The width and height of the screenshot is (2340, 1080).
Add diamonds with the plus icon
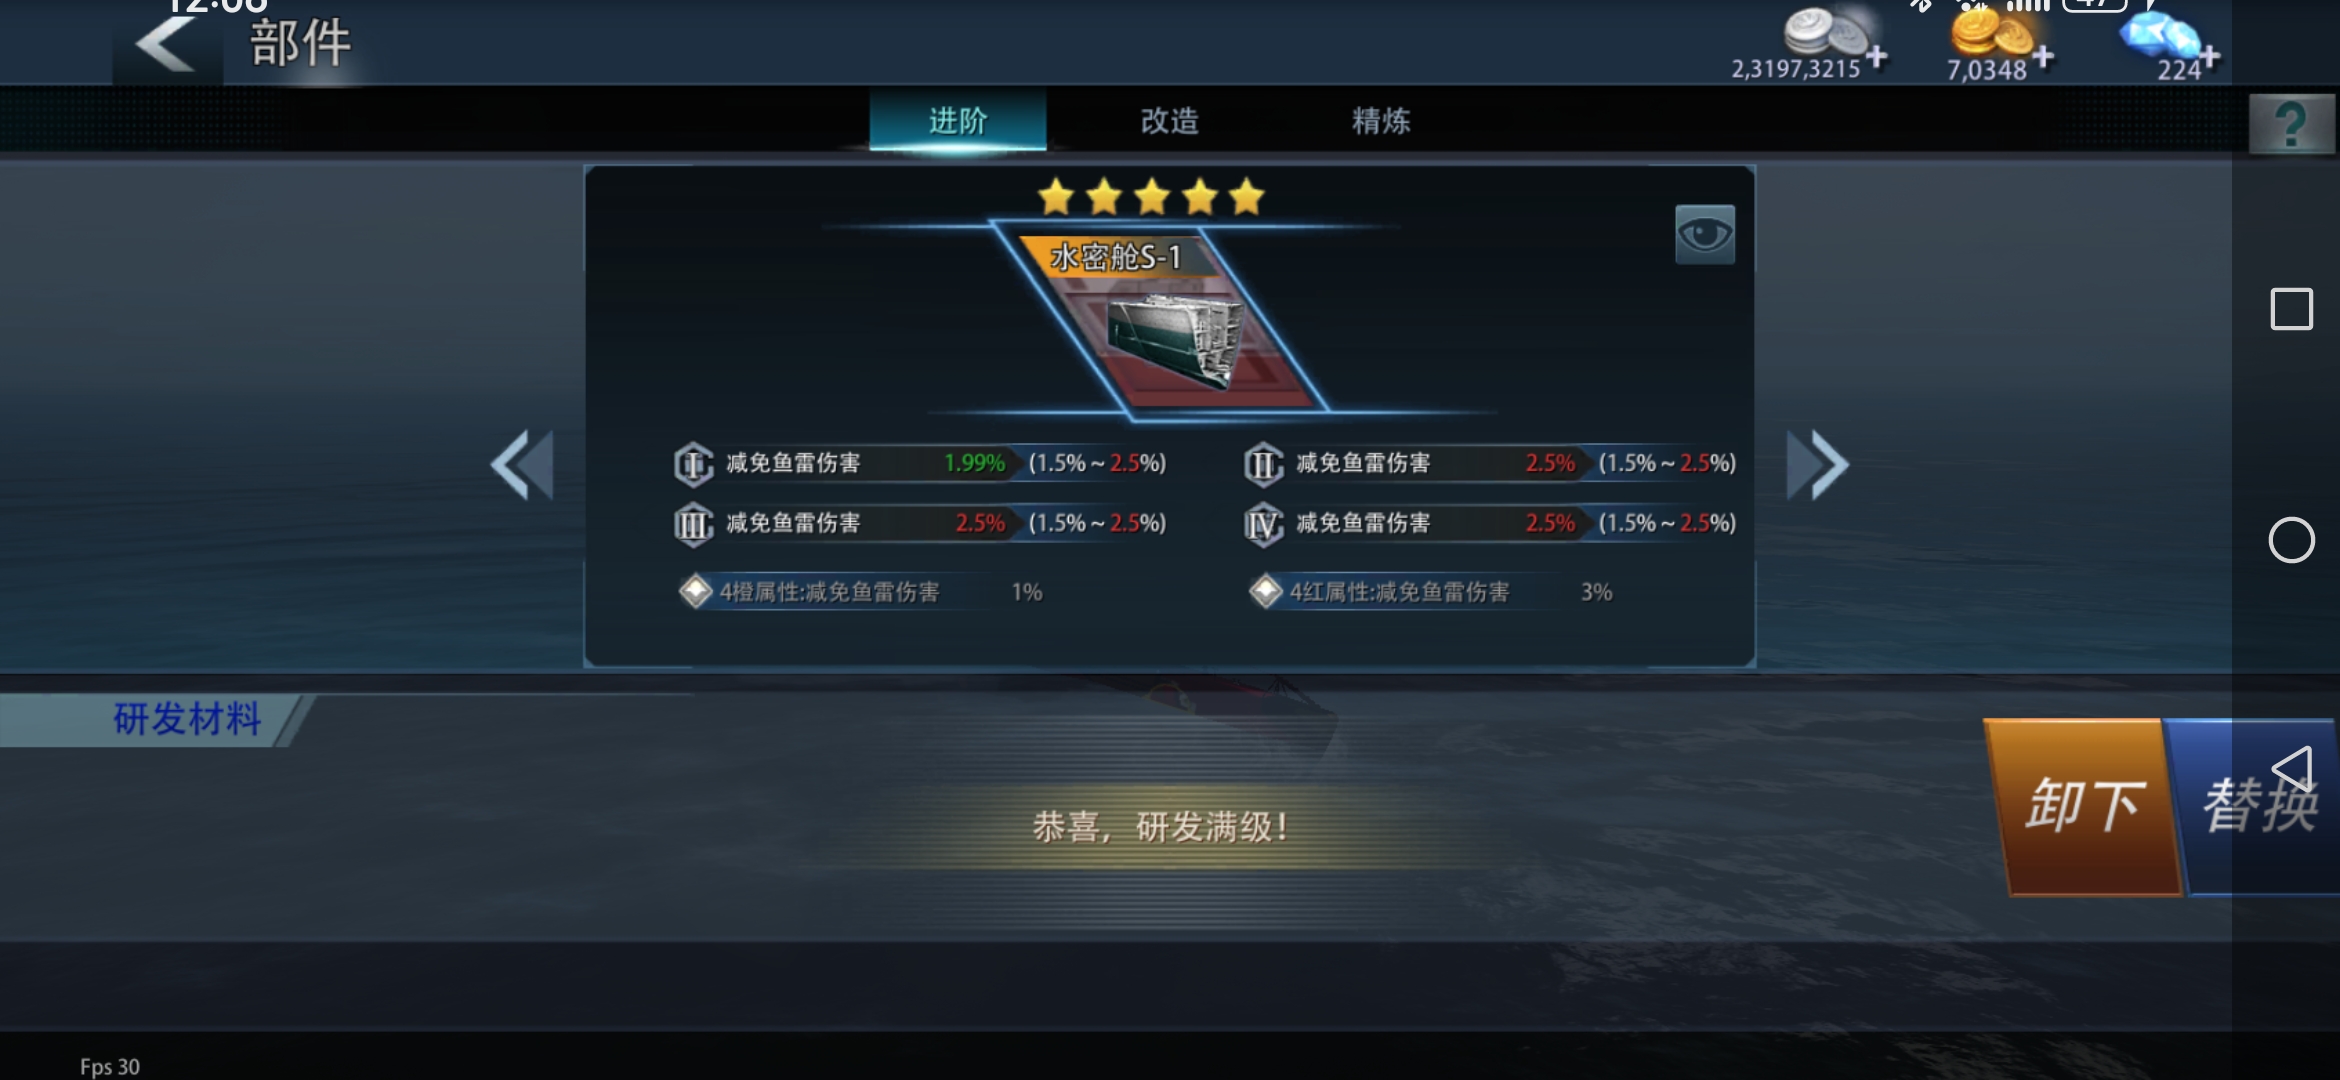pos(2210,56)
